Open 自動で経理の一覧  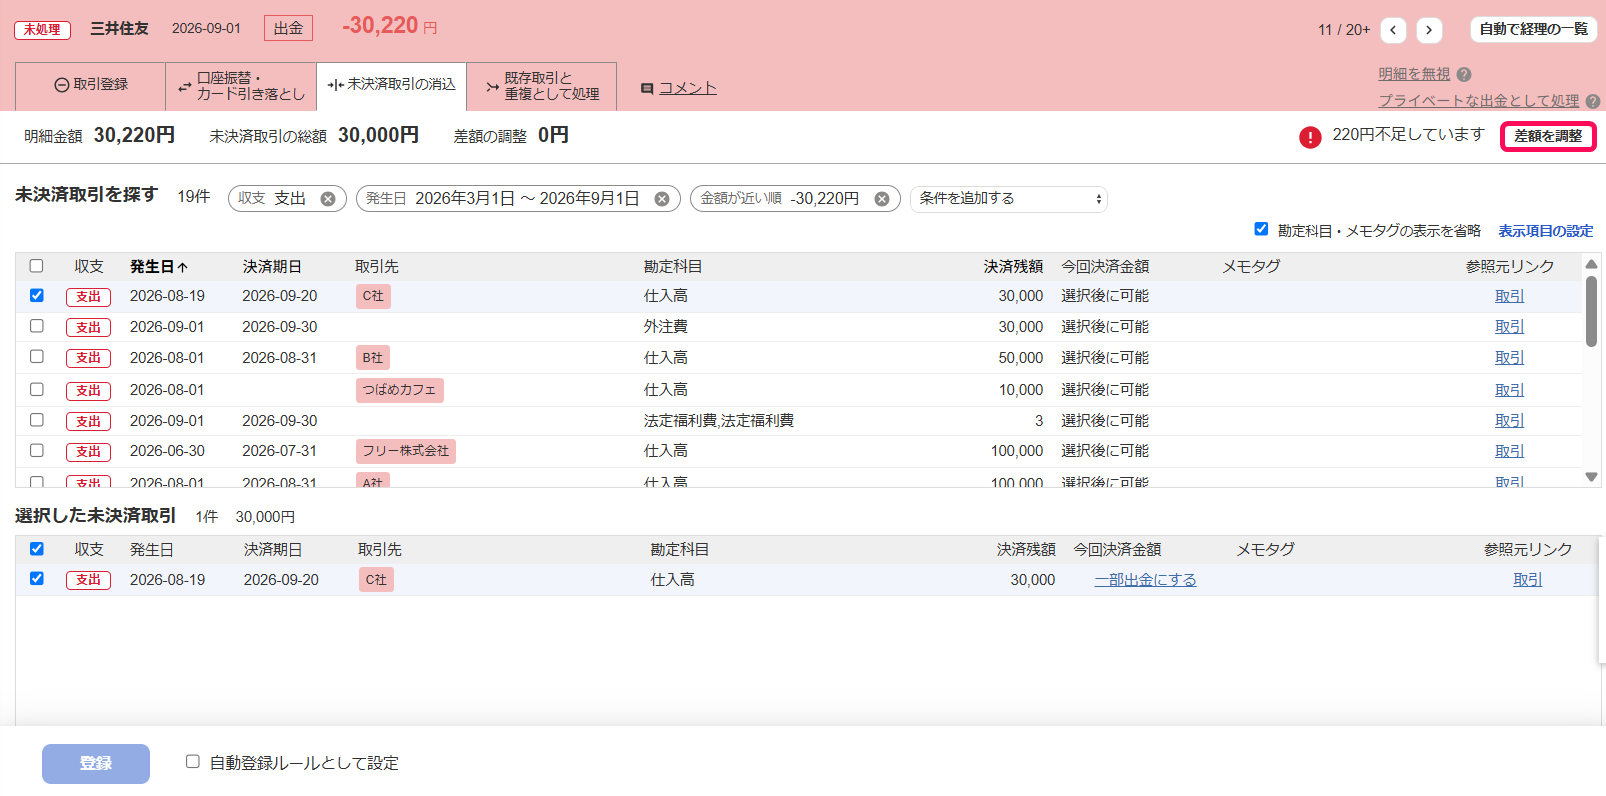coord(1534,29)
